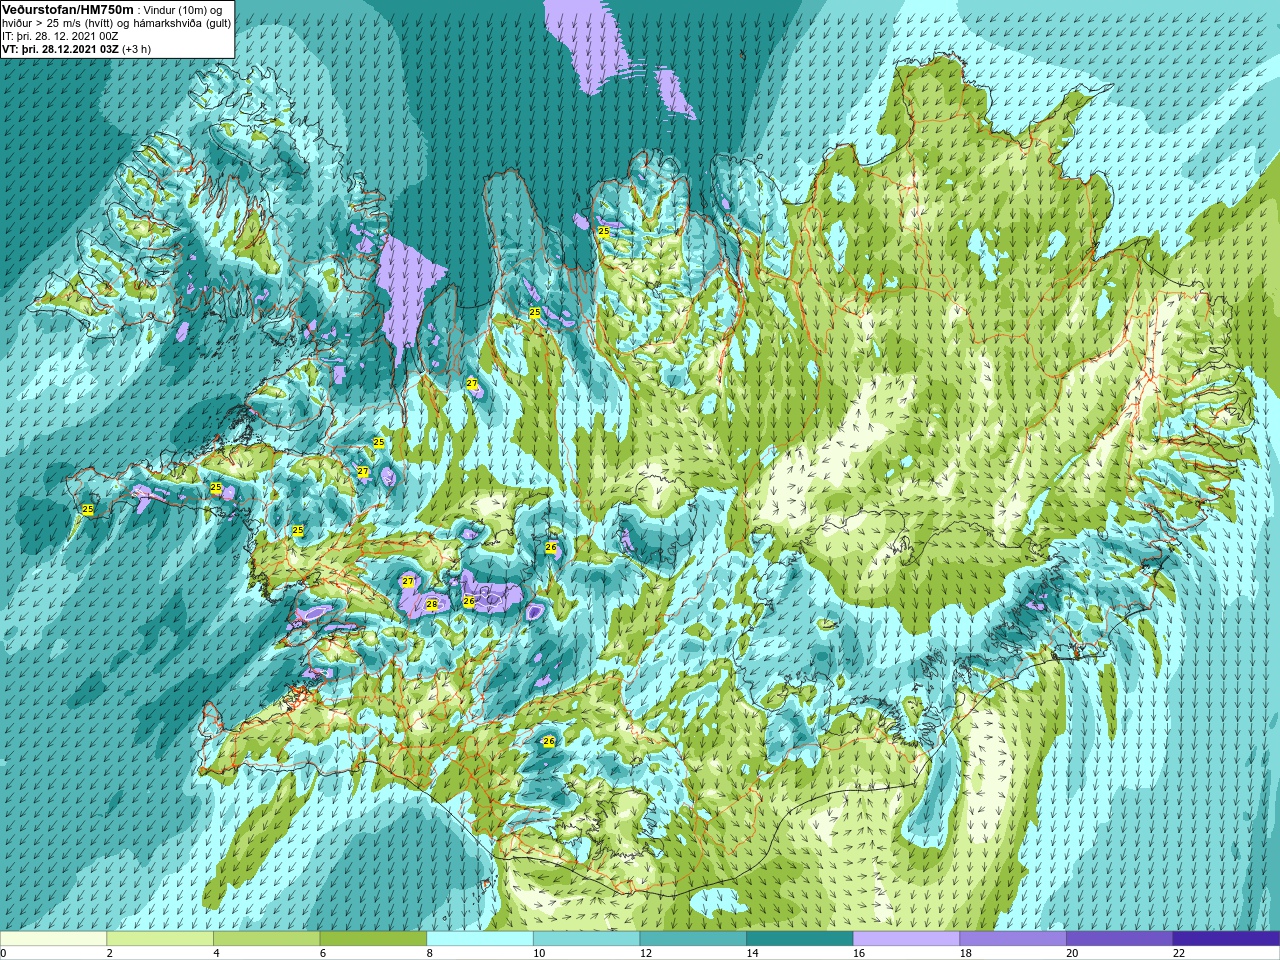Click the legend scale label '16'

(859, 953)
